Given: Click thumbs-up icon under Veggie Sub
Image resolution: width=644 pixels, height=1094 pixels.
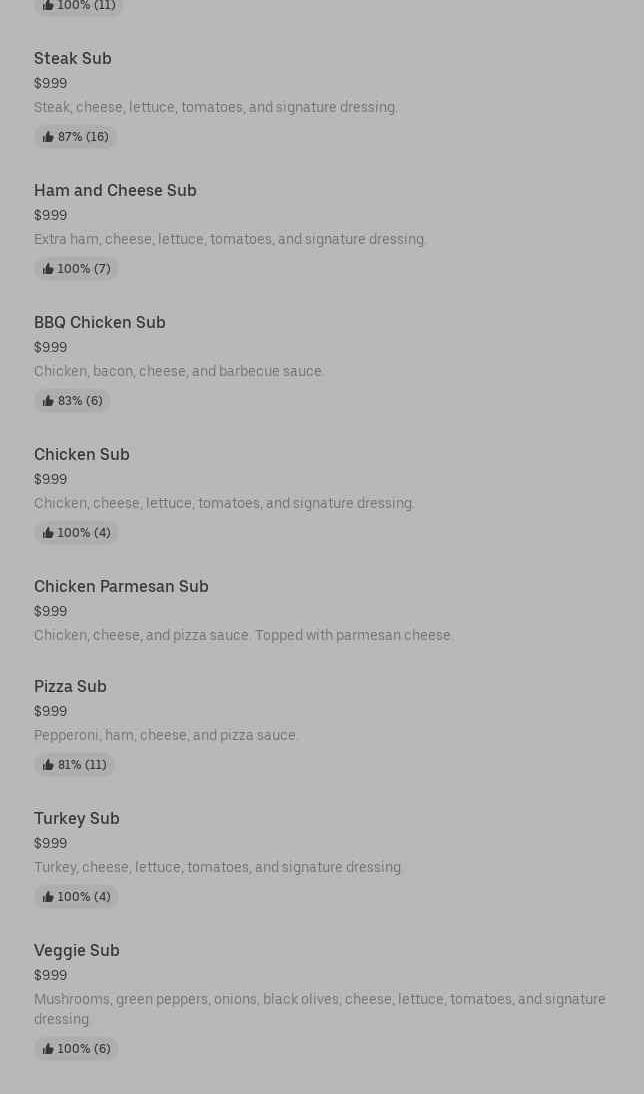Looking at the screenshot, I should [48, 1049].
